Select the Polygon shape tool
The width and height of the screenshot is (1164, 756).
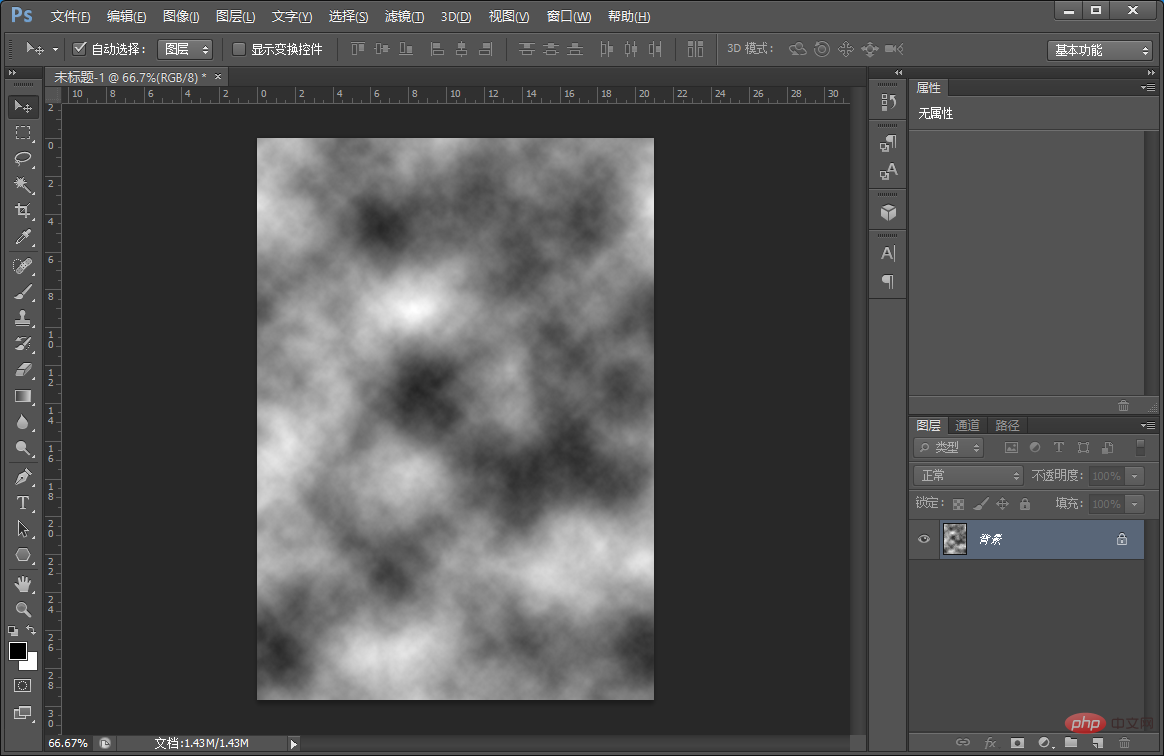coord(23,555)
